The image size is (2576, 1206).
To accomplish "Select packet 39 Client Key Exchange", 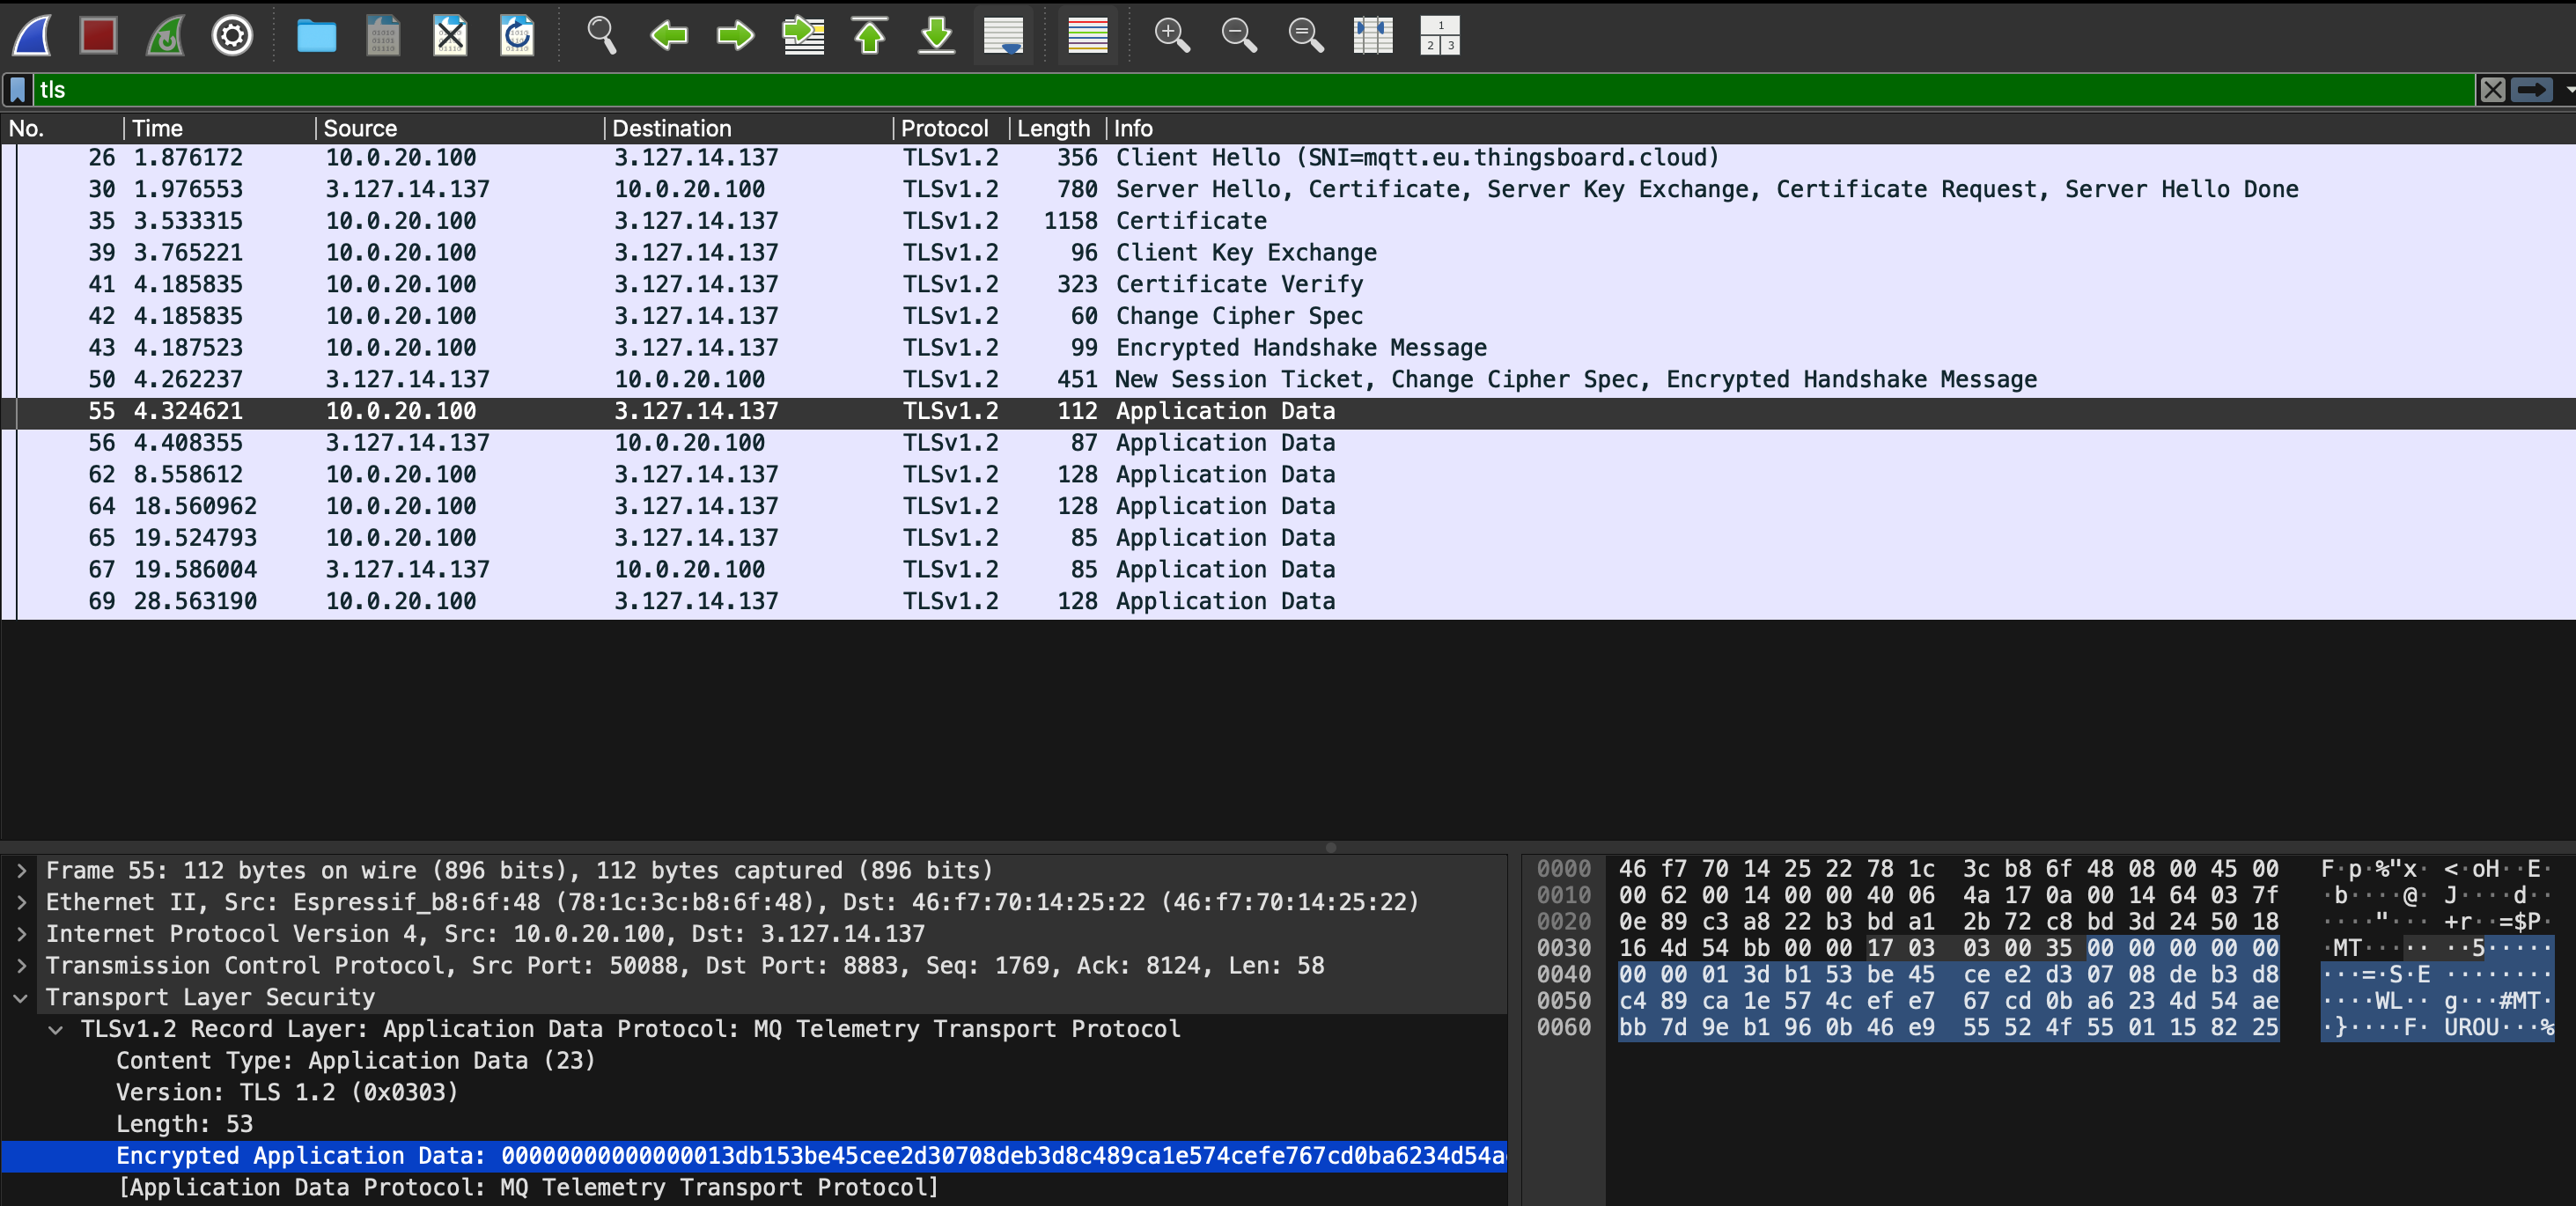I will pyautogui.click(x=1288, y=253).
